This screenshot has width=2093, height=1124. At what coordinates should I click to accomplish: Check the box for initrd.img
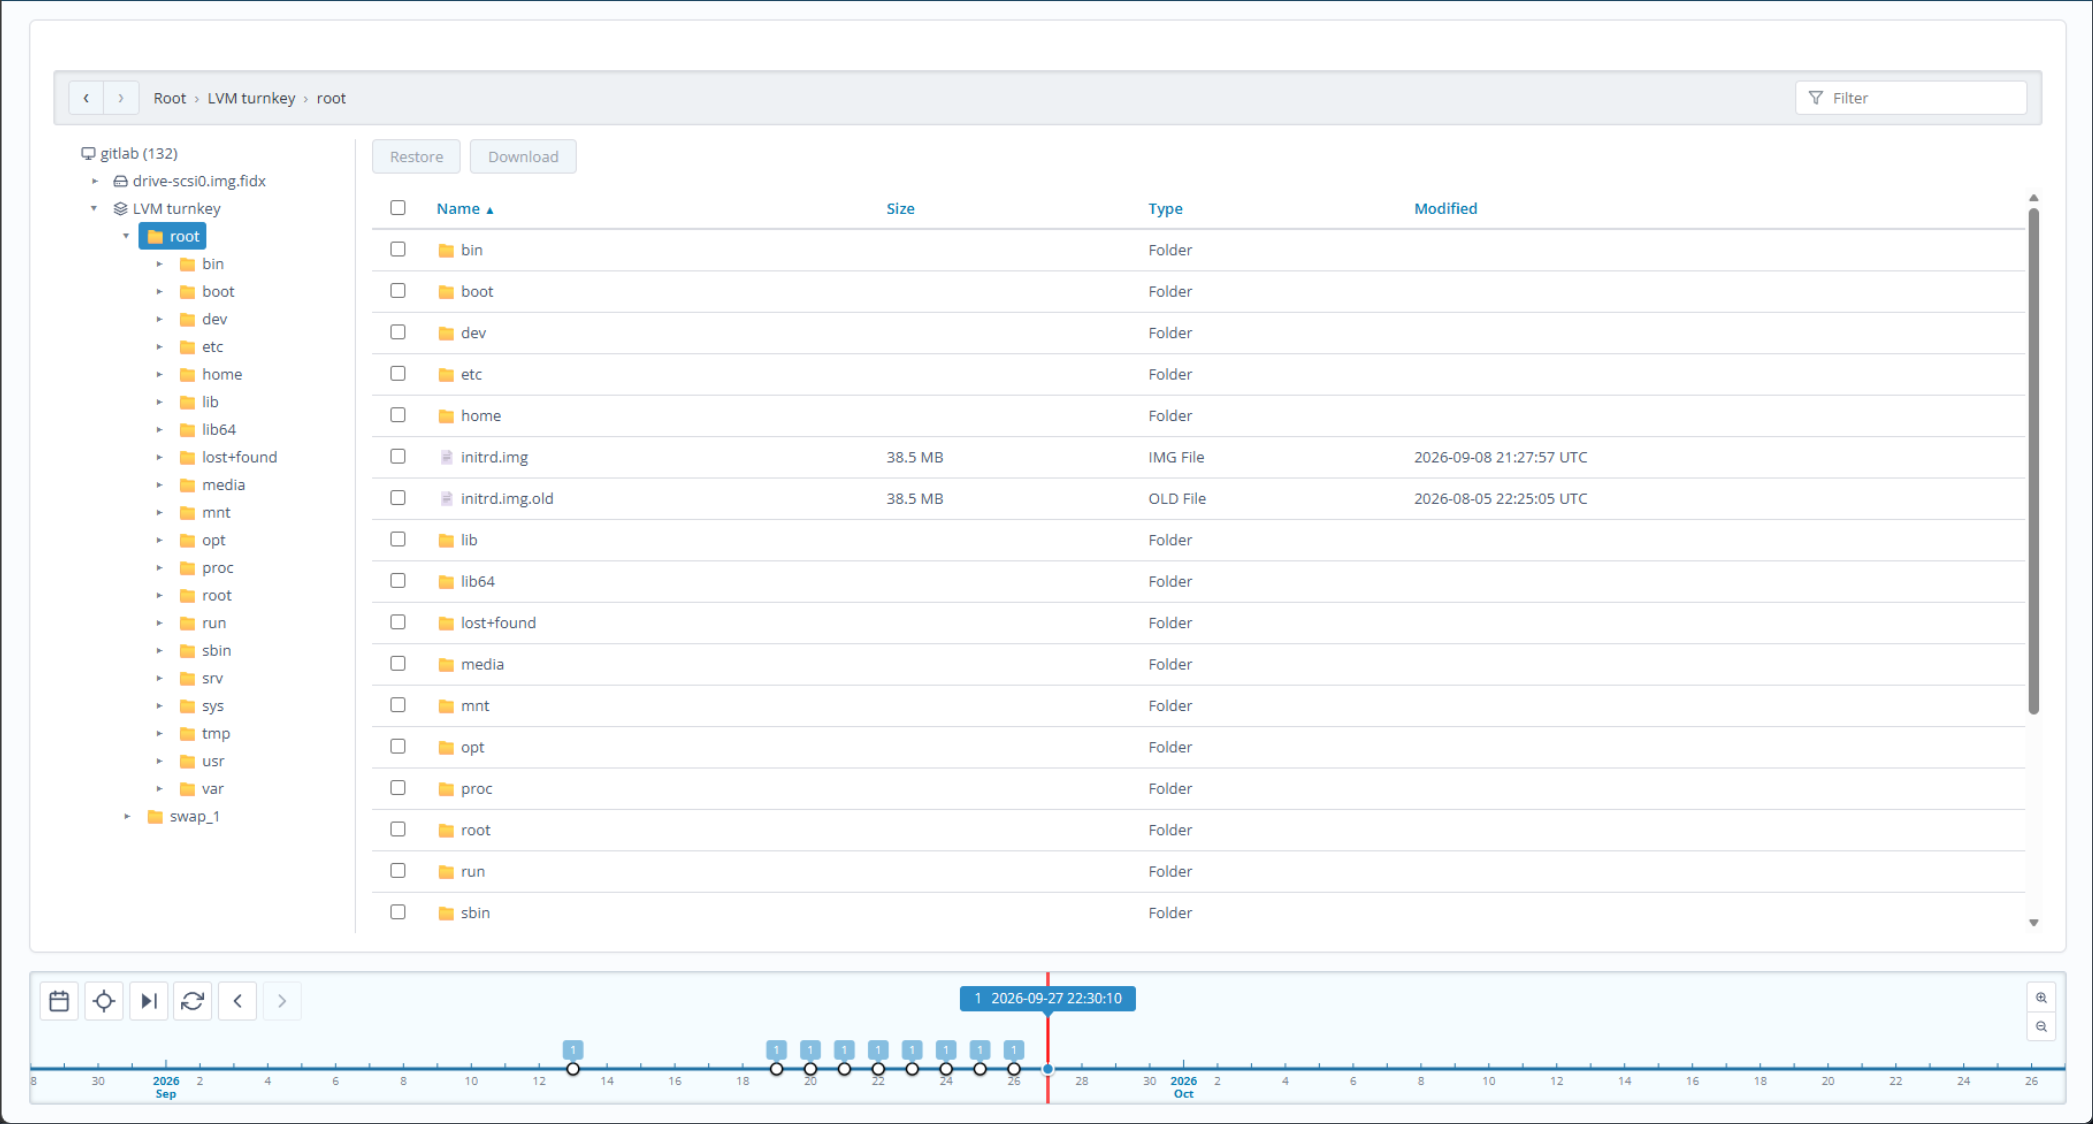[398, 456]
